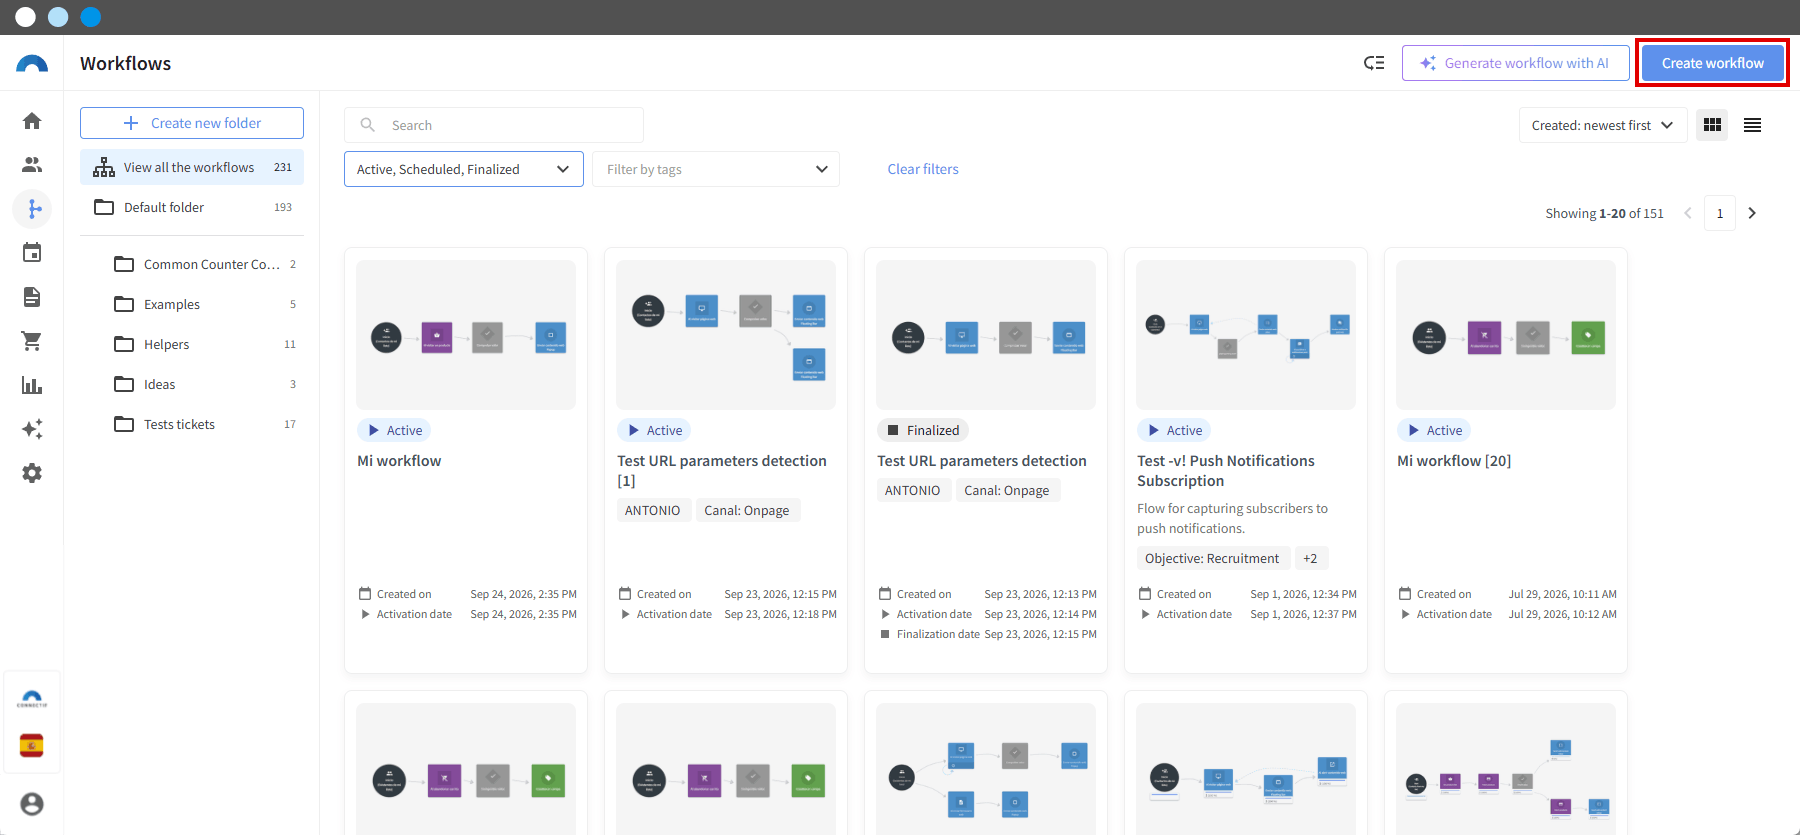Viewport: 1800px width, 835px height.
Task: Click Flow for capturing subscribers description
Action: point(1232,518)
